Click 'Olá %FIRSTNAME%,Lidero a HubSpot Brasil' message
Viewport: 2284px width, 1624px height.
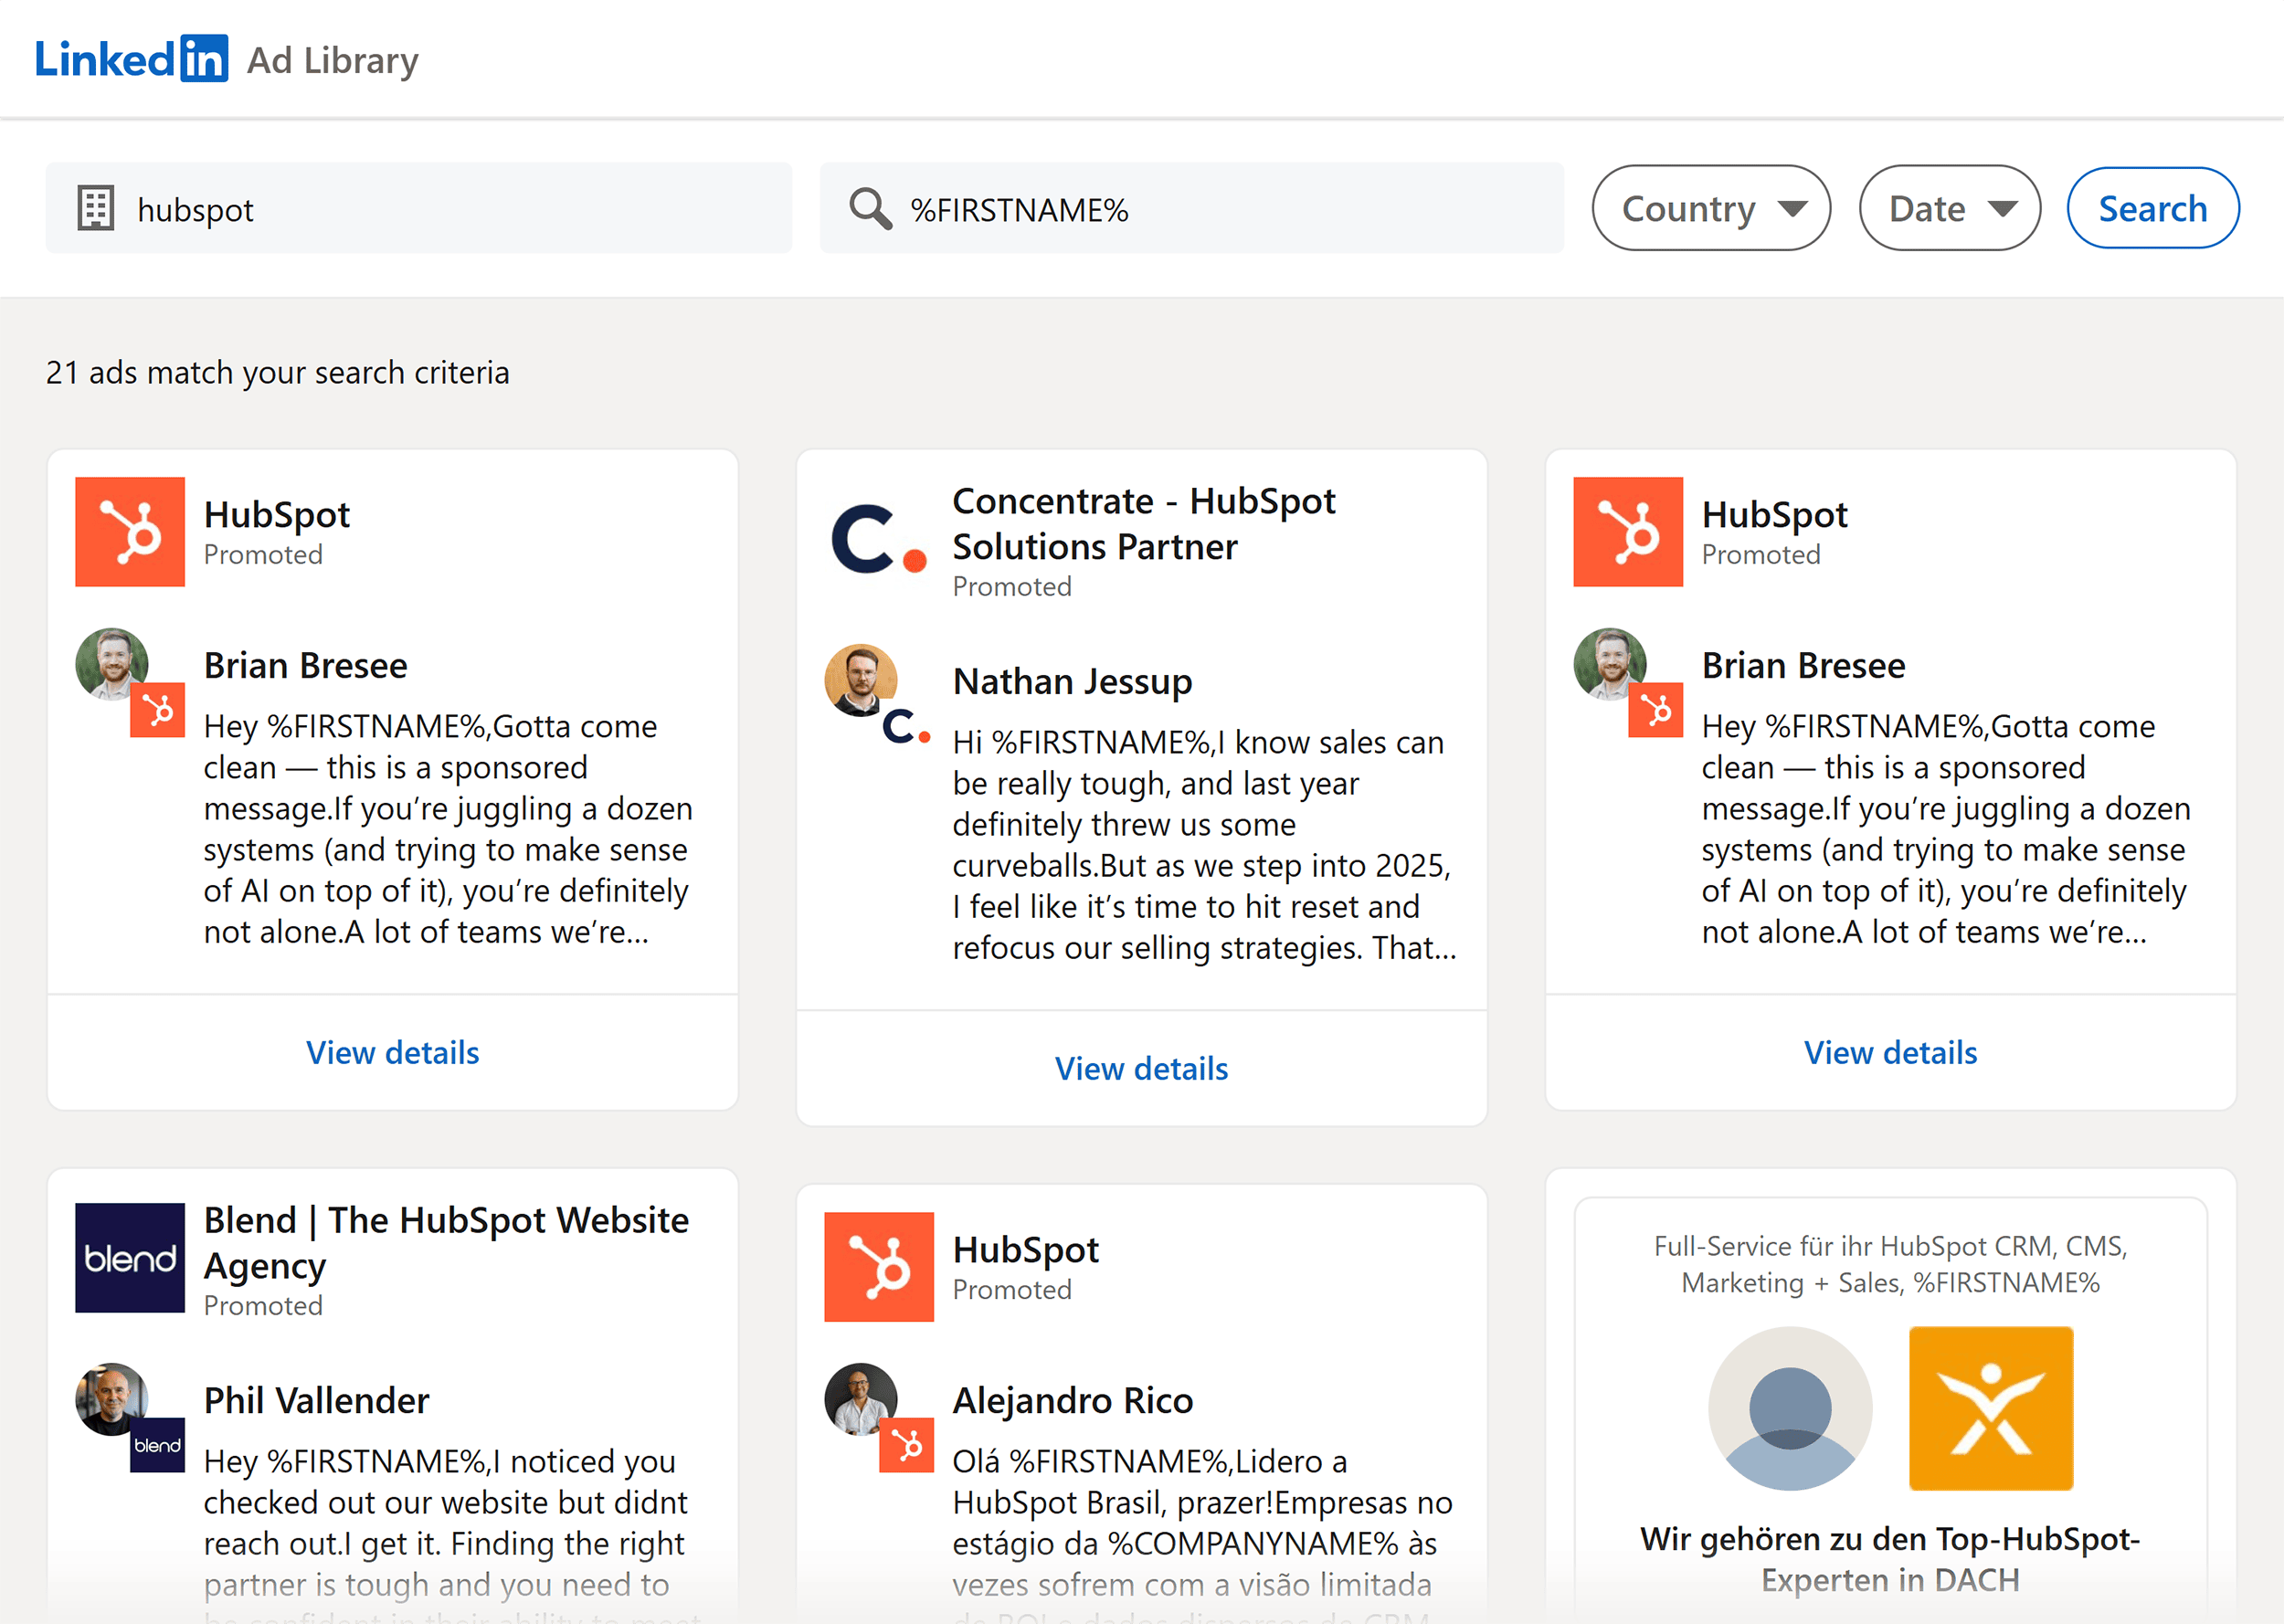pyautogui.click(x=1203, y=1533)
